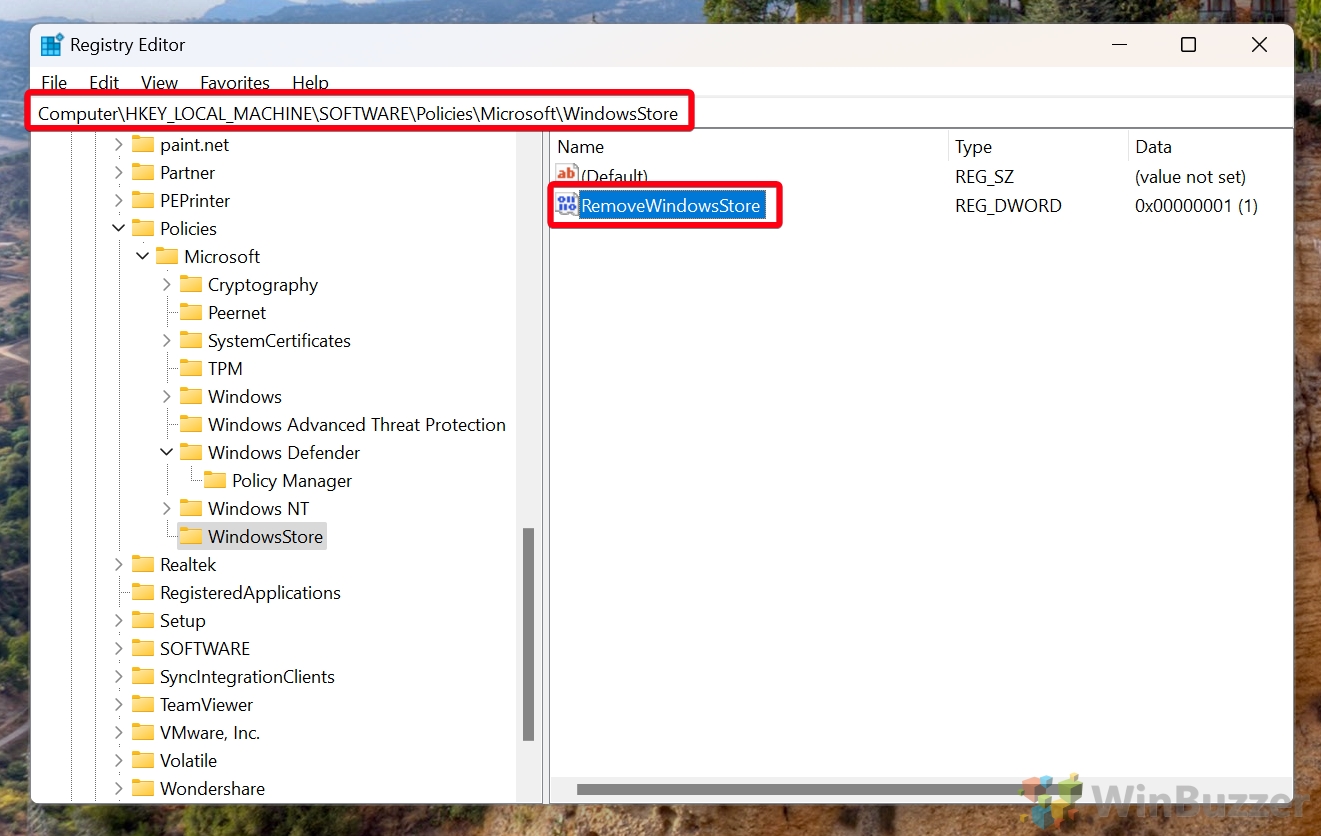Collapse the Microsoft key
This screenshot has width=1321, height=836.
click(x=143, y=257)
